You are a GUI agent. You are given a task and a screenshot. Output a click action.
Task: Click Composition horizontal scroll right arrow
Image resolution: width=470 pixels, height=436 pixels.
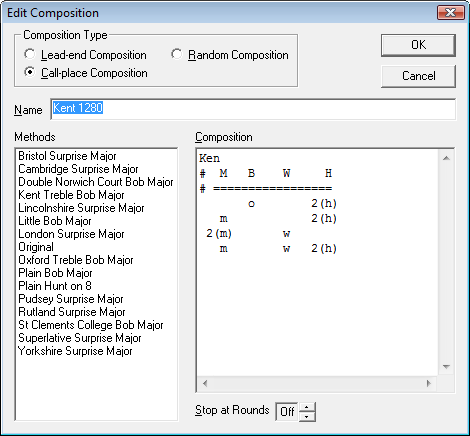click(x=429, y=383)
